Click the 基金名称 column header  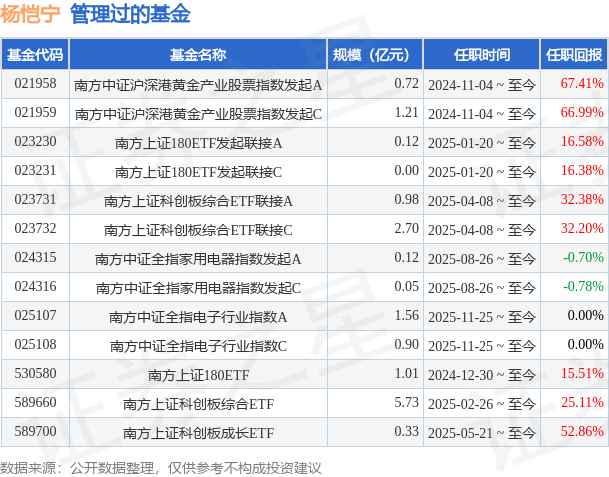pyautogui.click(x=198, y=55)
